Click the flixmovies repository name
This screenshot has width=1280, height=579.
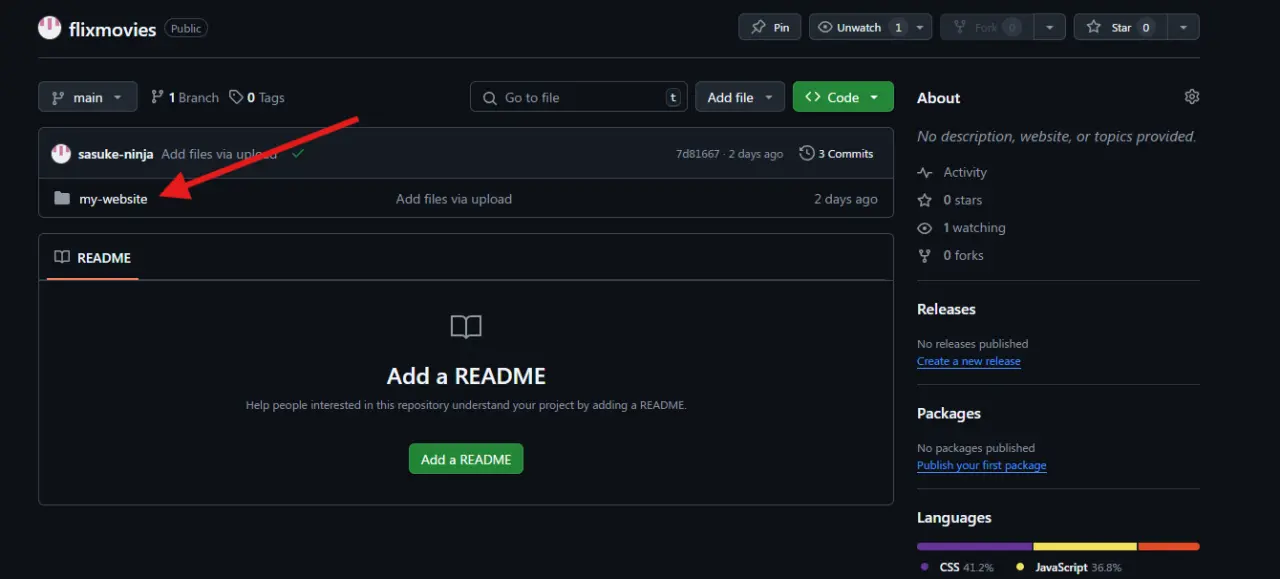click(x=112, y=29)
